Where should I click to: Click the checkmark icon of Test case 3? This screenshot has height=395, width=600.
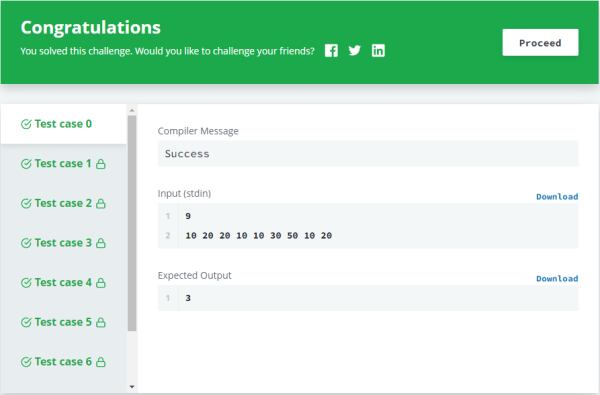click(x=26, y=243)
